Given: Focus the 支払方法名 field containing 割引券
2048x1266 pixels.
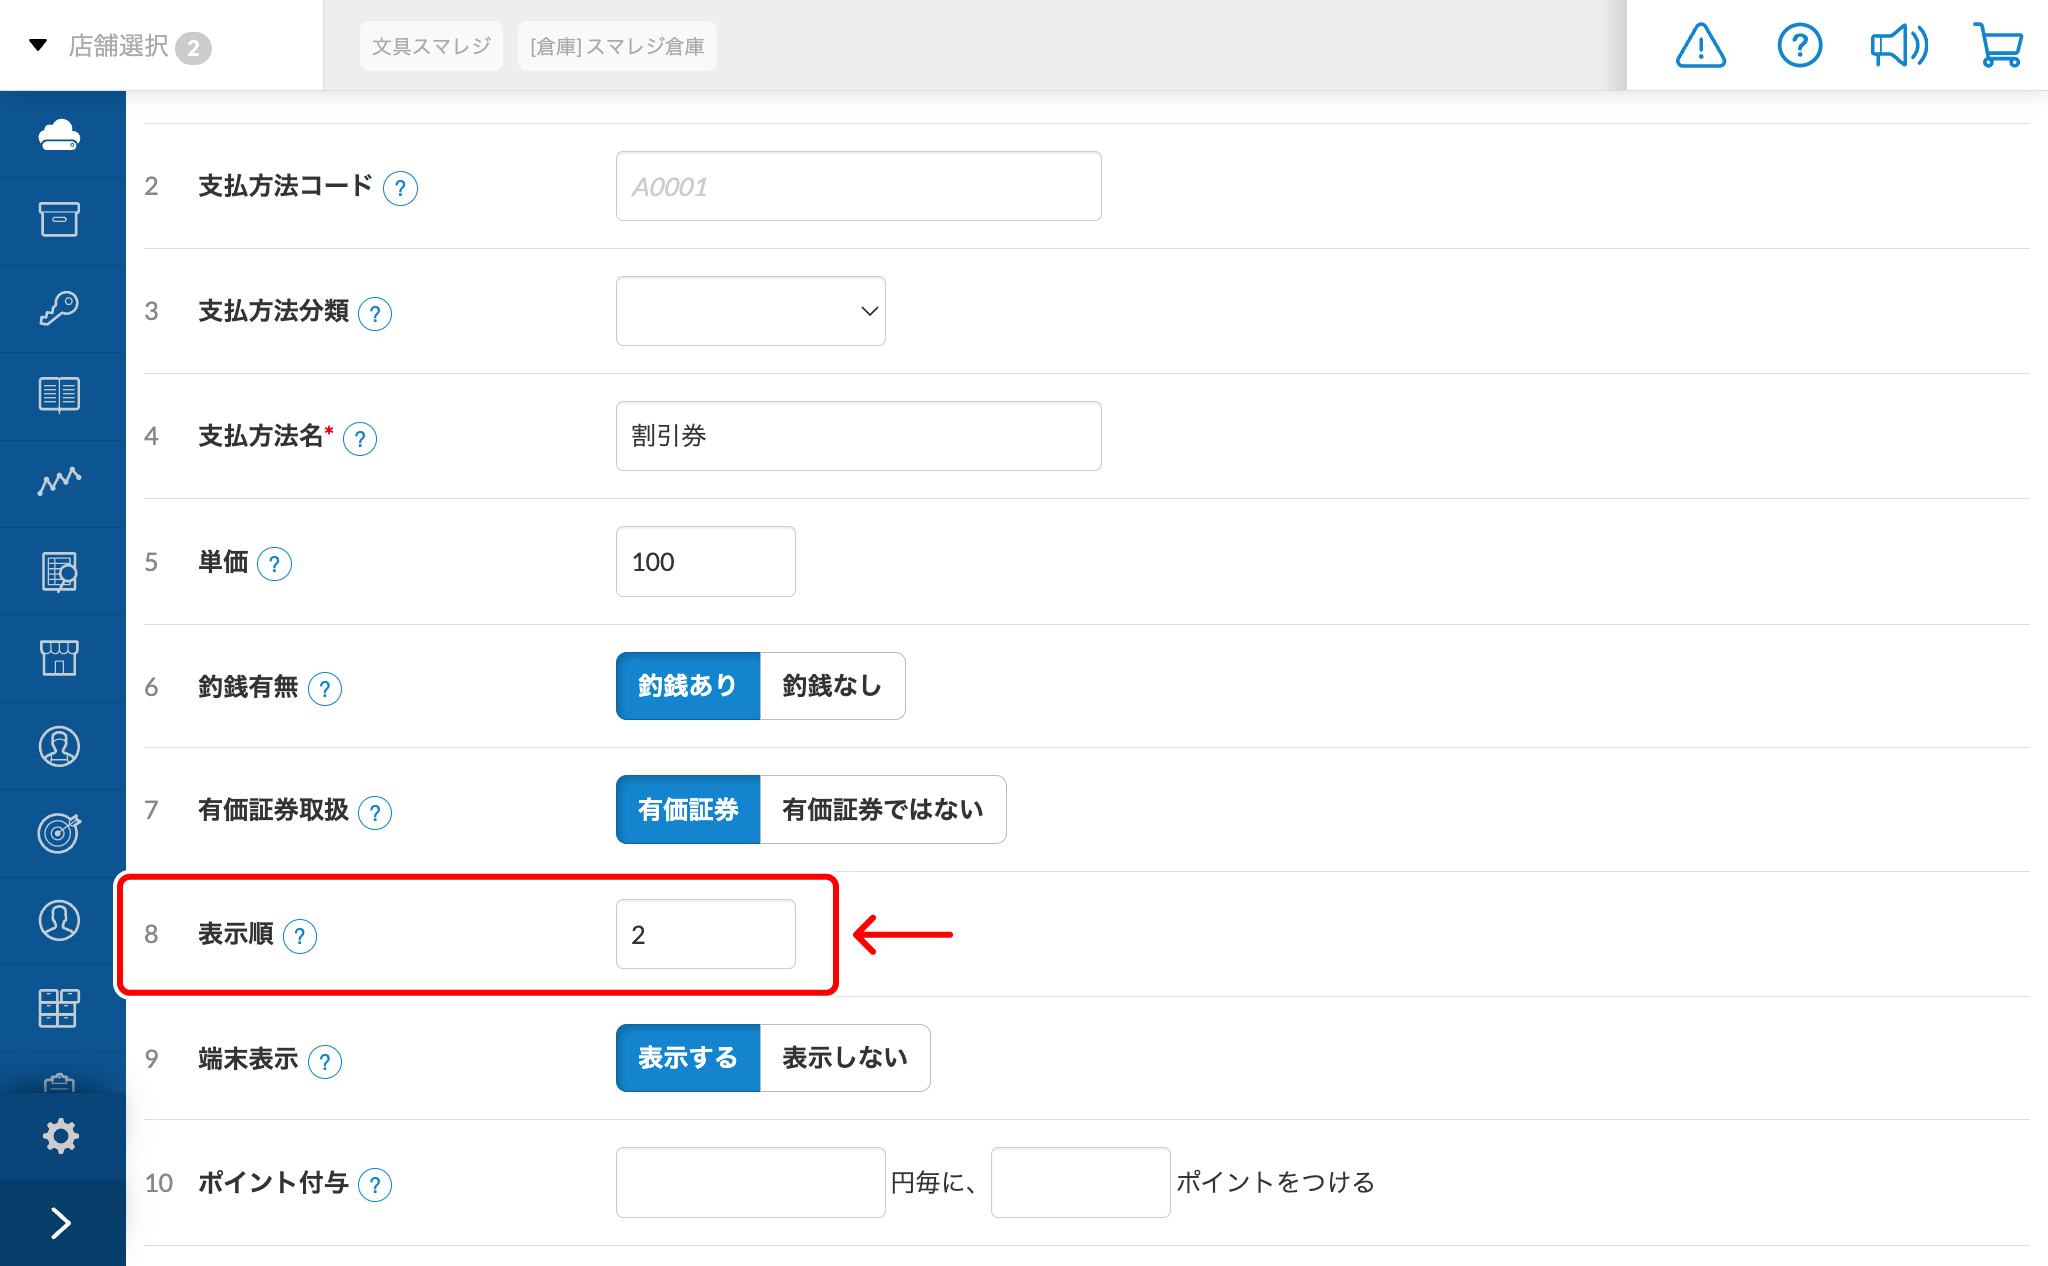Looking at the screenshot, I should (x=859, y=436).
